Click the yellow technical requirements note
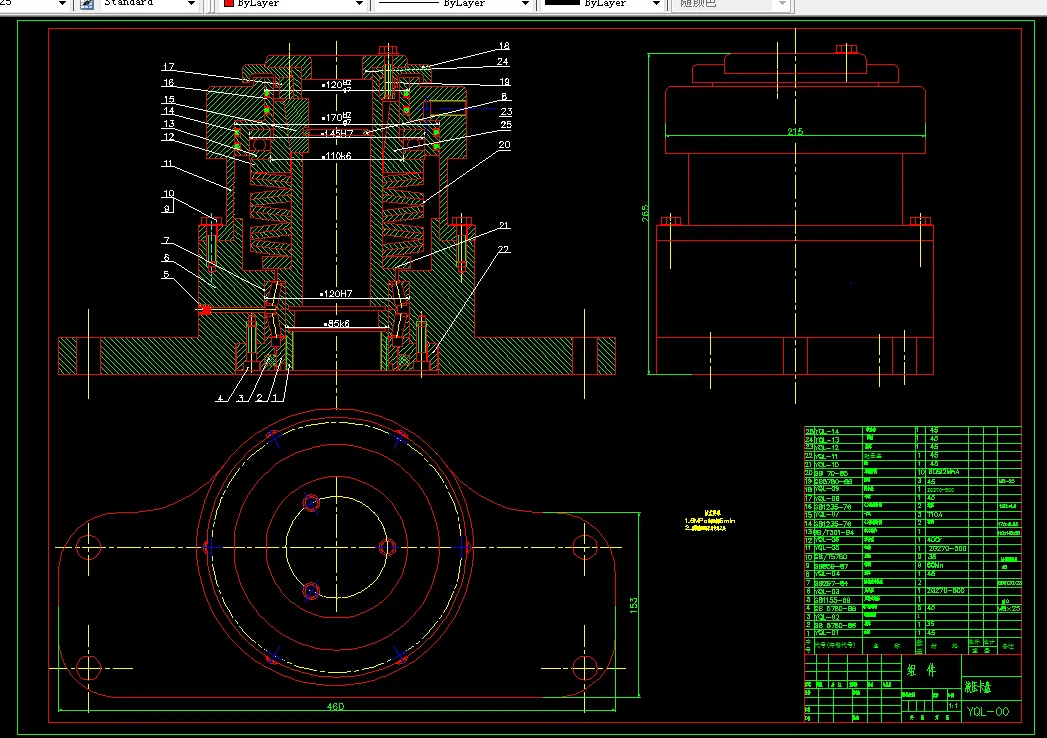 709,521
